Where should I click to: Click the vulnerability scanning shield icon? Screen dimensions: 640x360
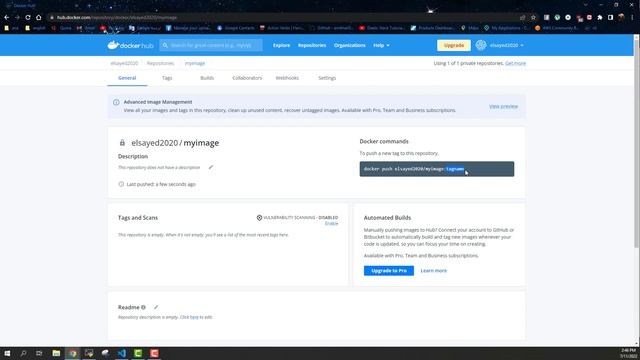click(259, 218)
